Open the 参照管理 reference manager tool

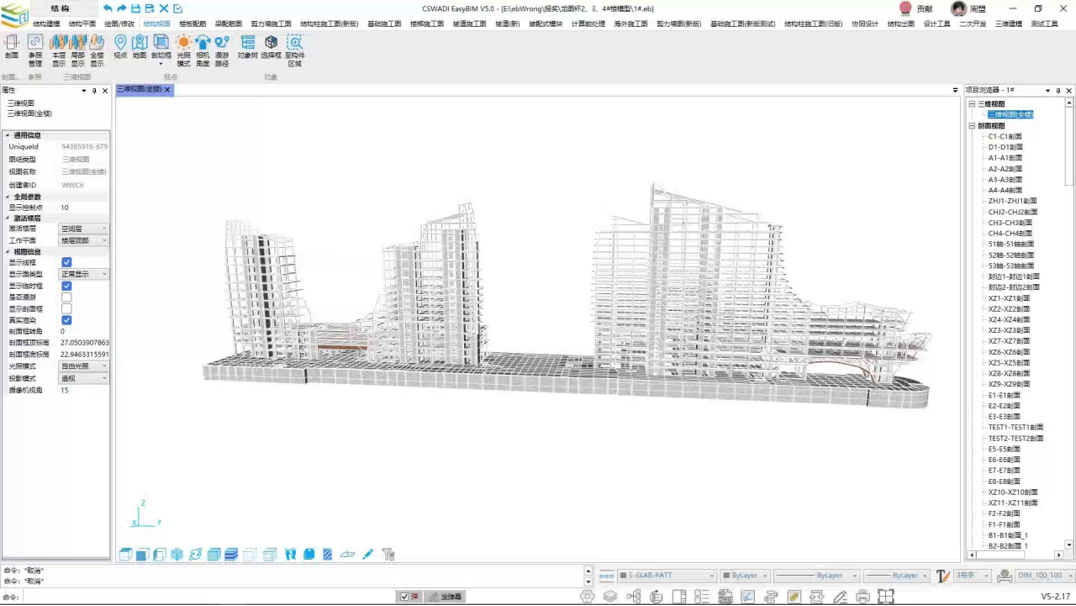pos(35,43)
